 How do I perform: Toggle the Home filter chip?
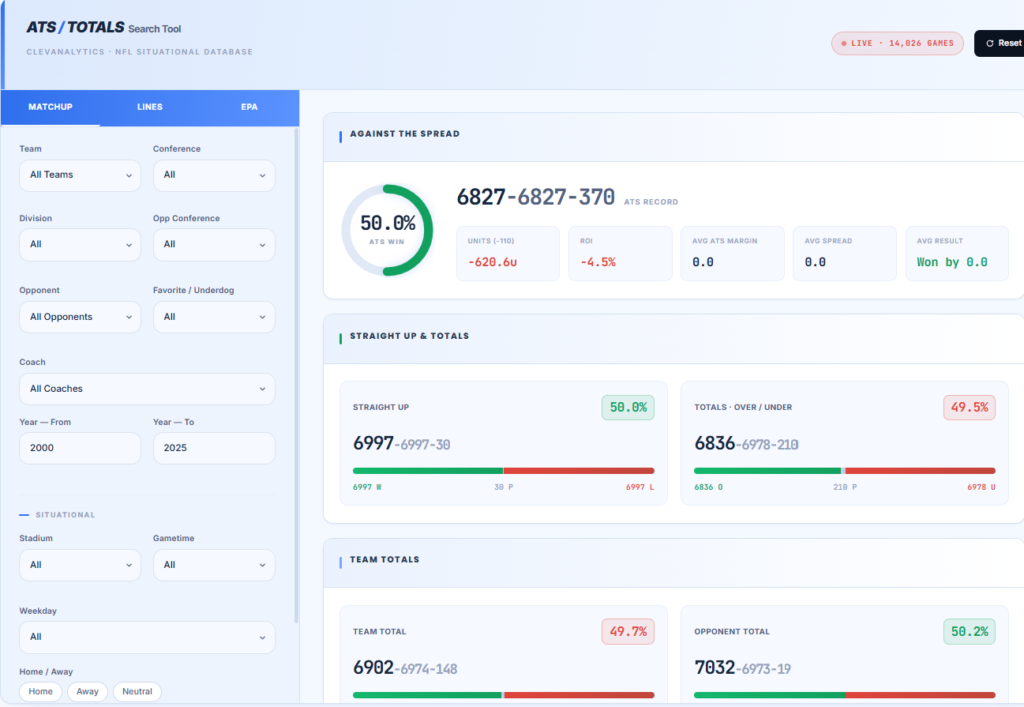[40, 691]
